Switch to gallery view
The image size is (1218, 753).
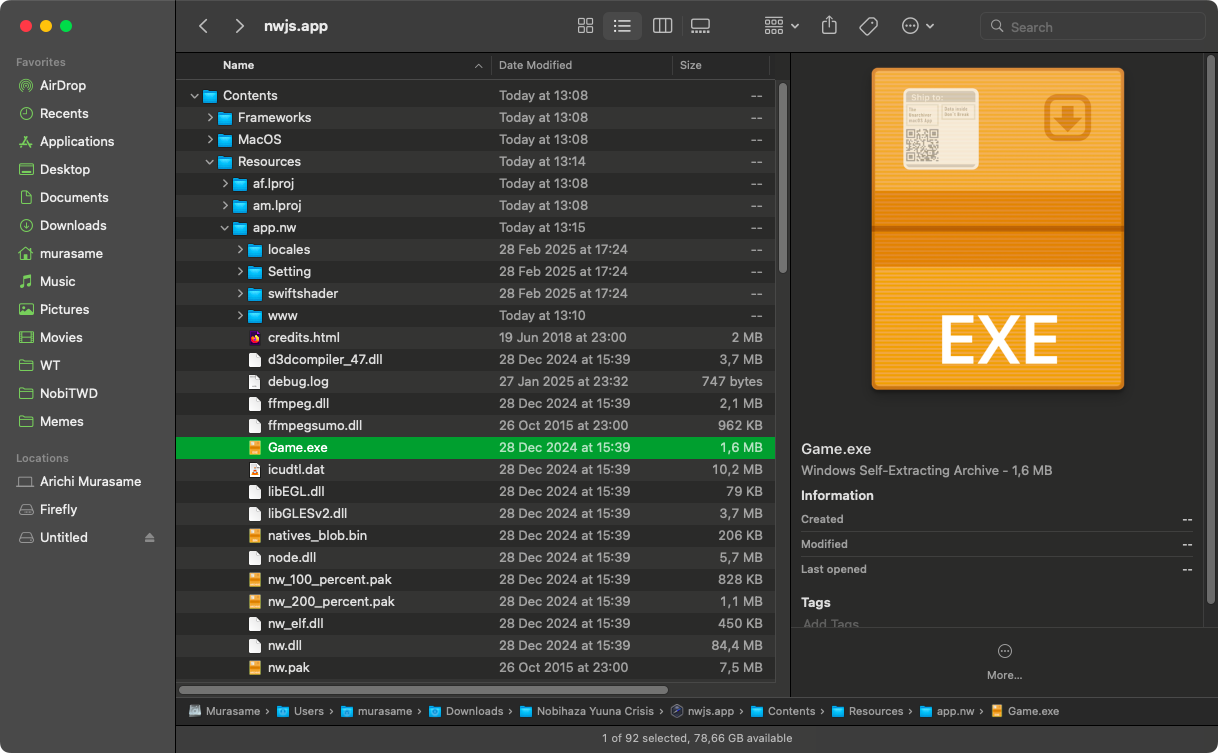(x=700, y=27)
